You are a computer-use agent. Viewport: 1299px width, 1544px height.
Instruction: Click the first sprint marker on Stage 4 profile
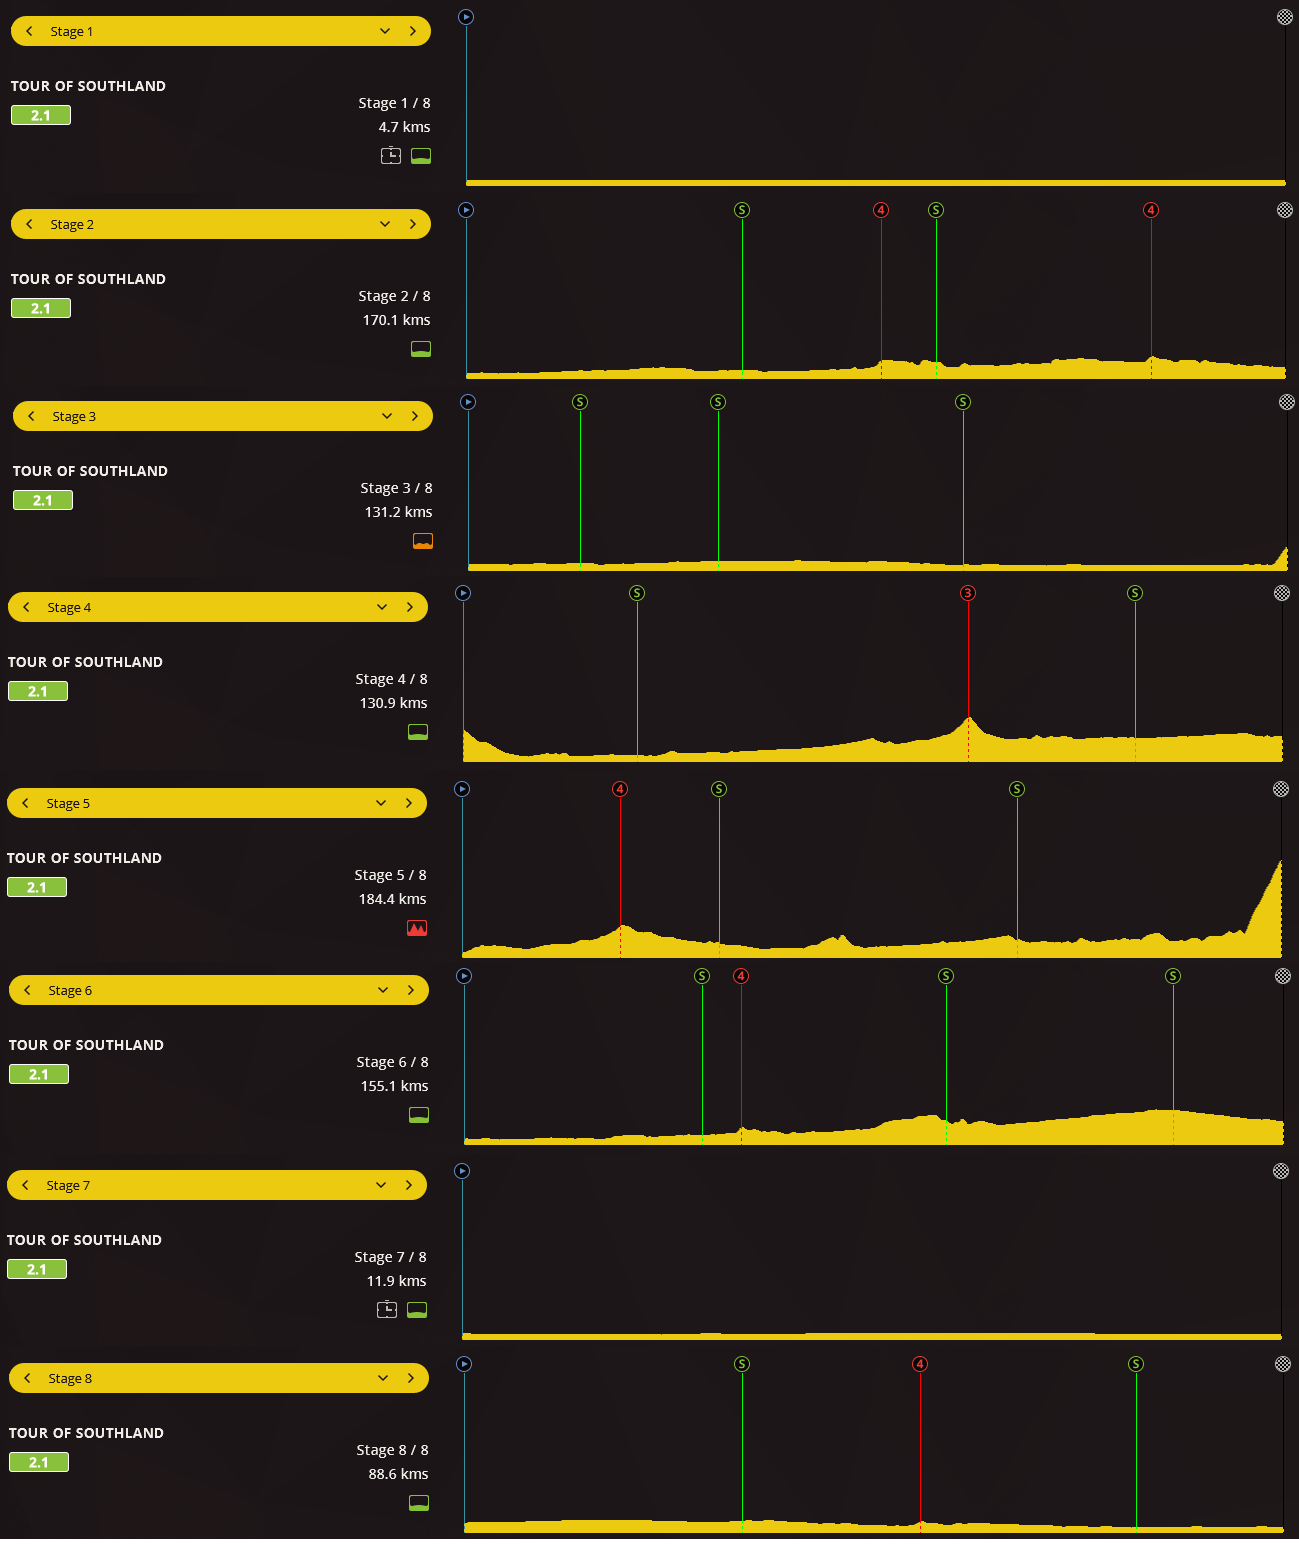point(637,593)
